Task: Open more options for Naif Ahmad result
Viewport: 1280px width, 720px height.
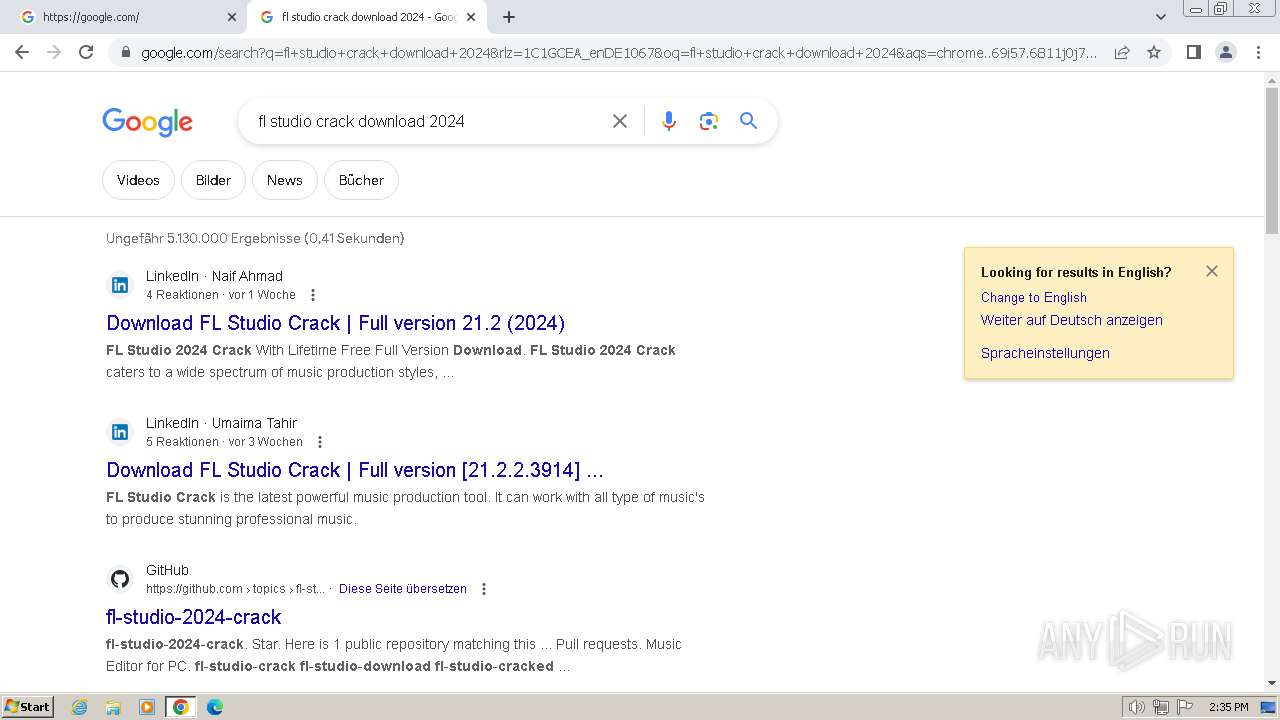Action: (x=313, y=295)
